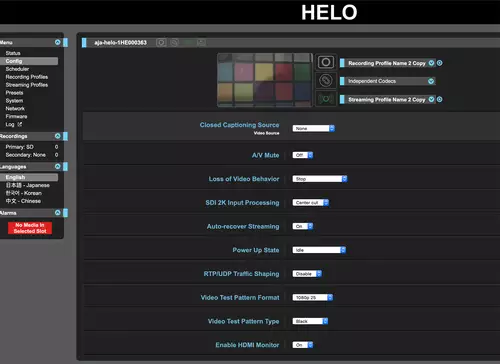The image size is (500, 364).
Task: Open the Network page
Action: 15,109
